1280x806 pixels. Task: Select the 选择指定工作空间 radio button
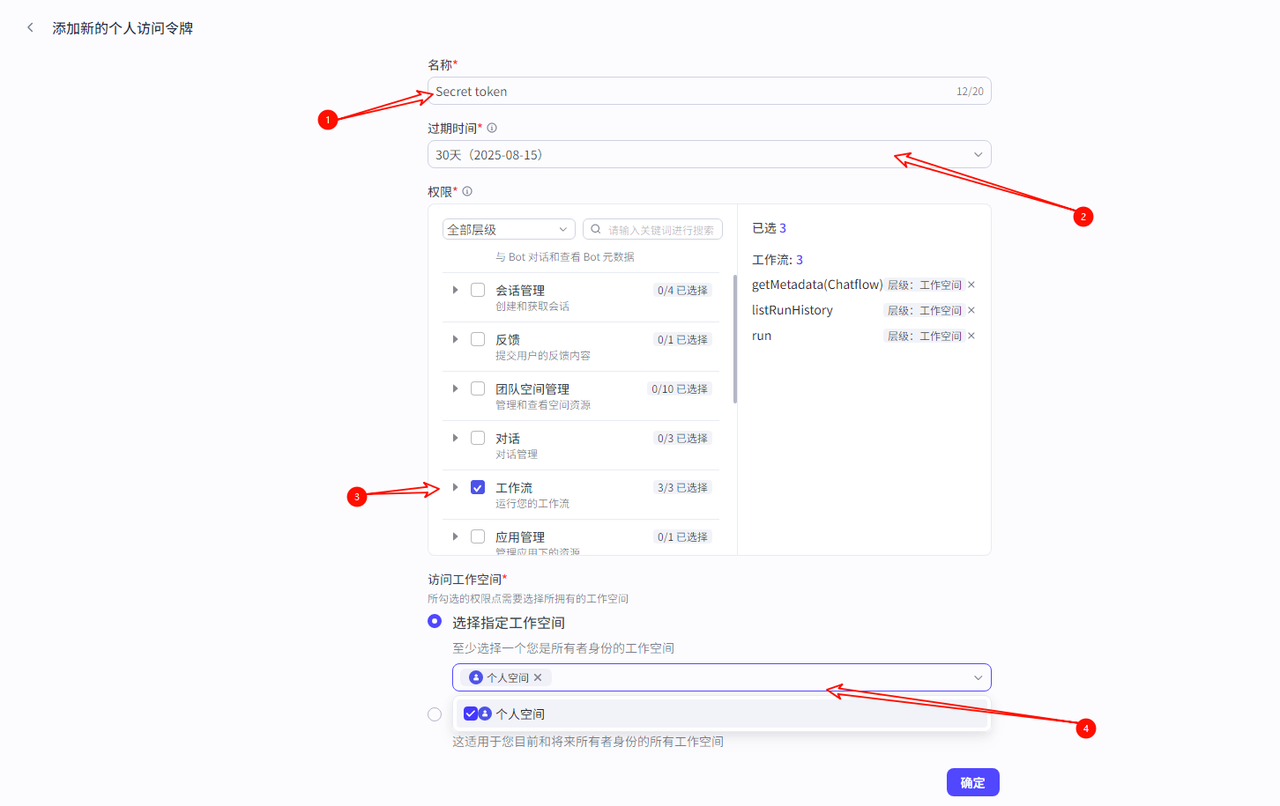(x=434, y=621)
